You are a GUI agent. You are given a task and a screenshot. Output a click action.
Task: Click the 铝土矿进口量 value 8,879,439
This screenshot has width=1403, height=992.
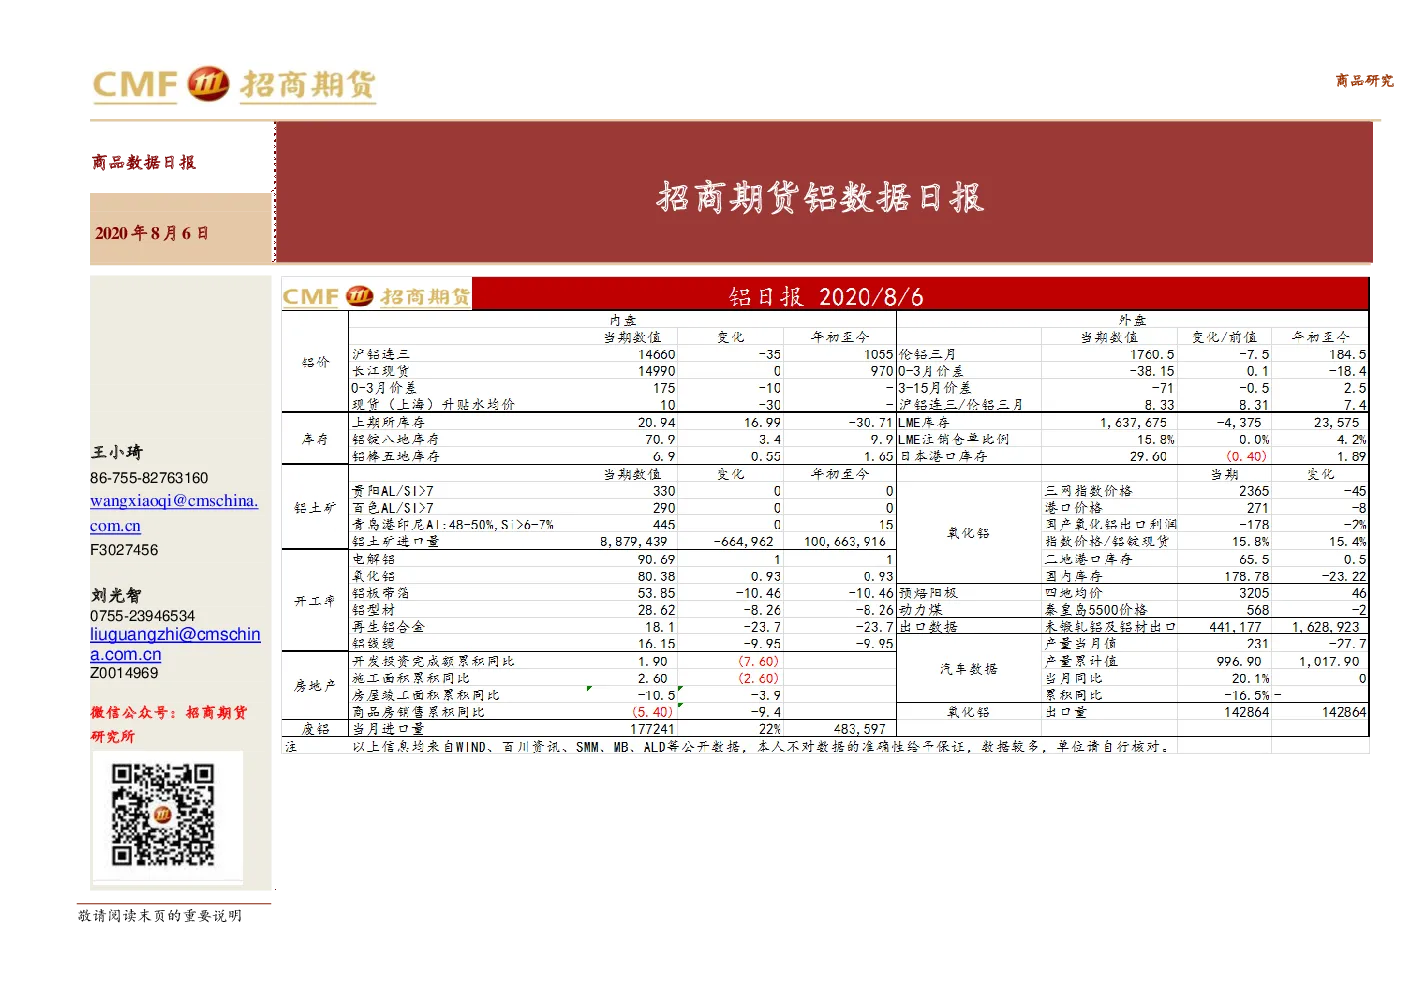633,541
